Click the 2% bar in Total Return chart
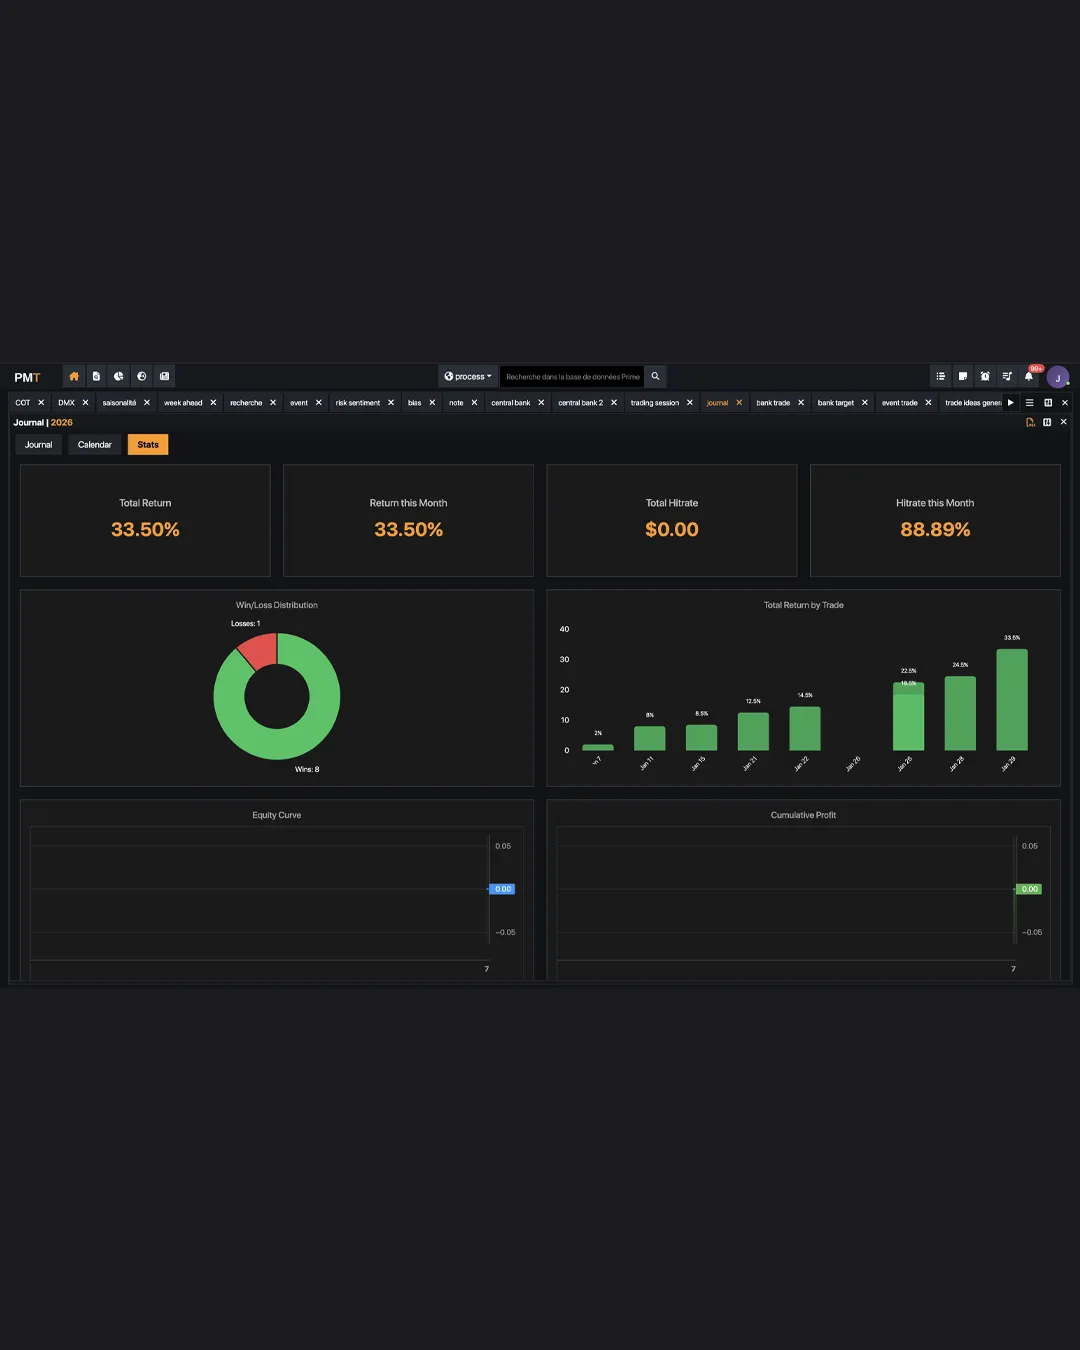This screenshot has height=1350, width=1080. (598, 747)
